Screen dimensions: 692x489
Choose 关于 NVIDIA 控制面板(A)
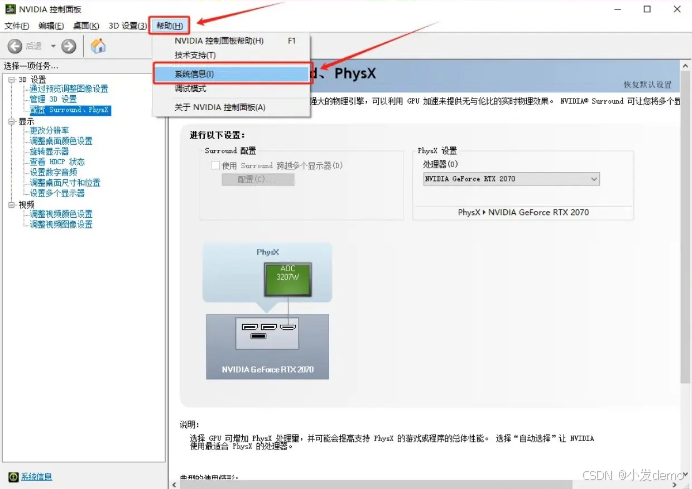pos(232,107)
